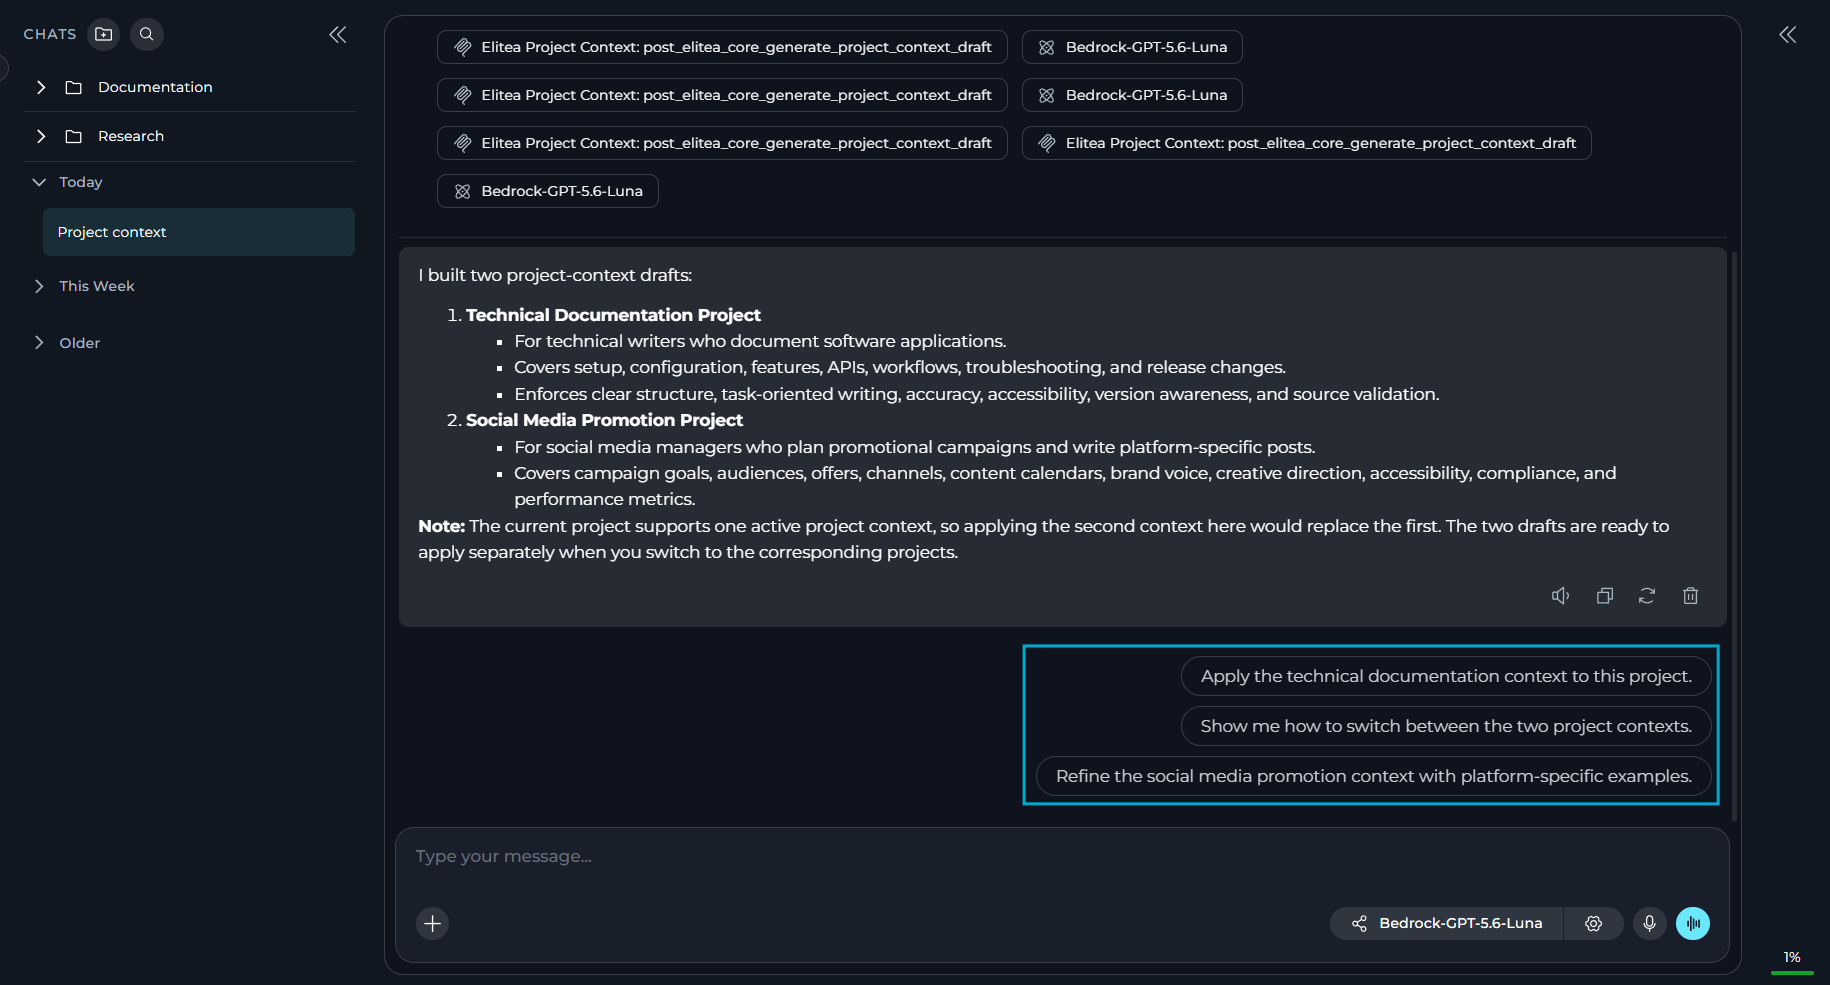Click the plus attachment button in message box

tap(433, 923)
